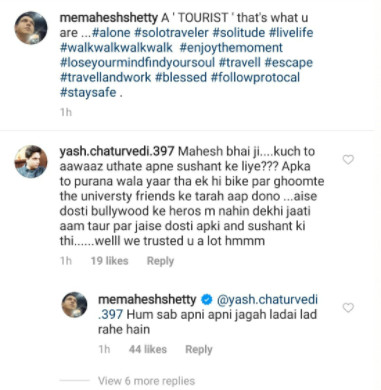Open the #staysafe hashtag
The height and width of the screenshot is (390, 381).
click(88, 92)
